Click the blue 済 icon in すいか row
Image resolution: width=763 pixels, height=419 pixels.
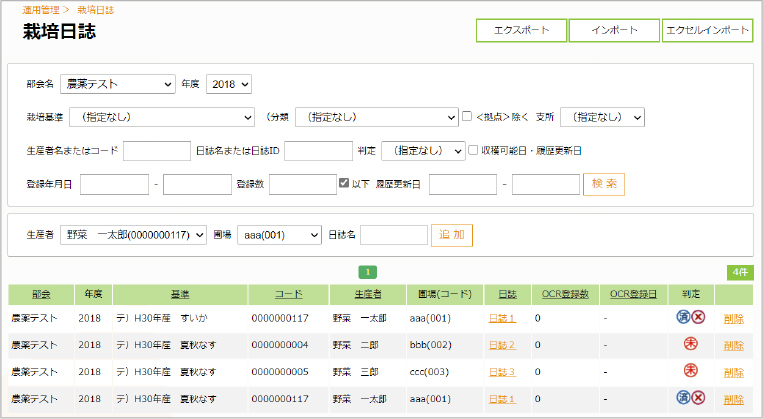click(684, 317)
